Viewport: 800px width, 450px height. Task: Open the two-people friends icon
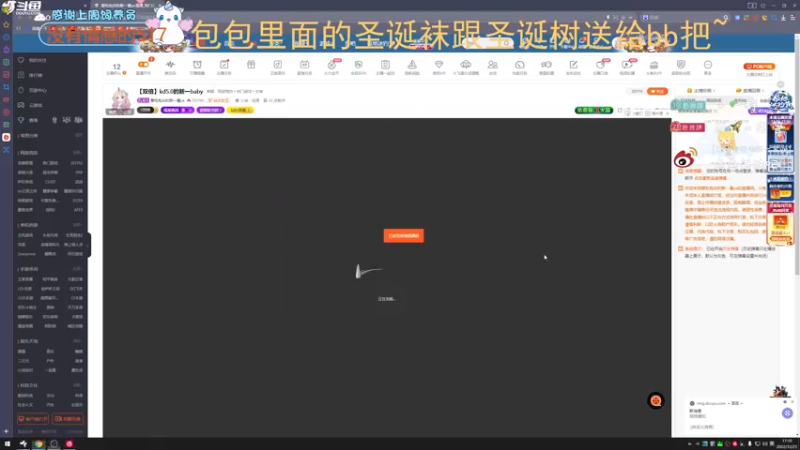point(492,65)
